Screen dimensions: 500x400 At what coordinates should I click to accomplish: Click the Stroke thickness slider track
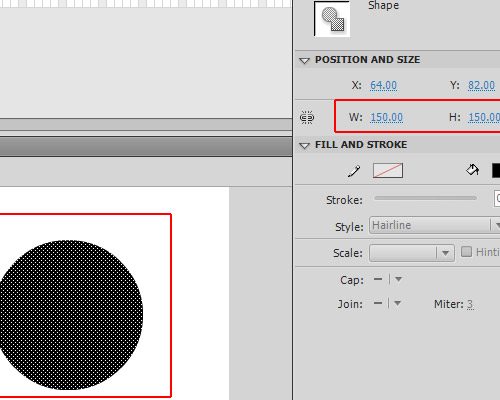pyautogui.click(x=425, y=198)
